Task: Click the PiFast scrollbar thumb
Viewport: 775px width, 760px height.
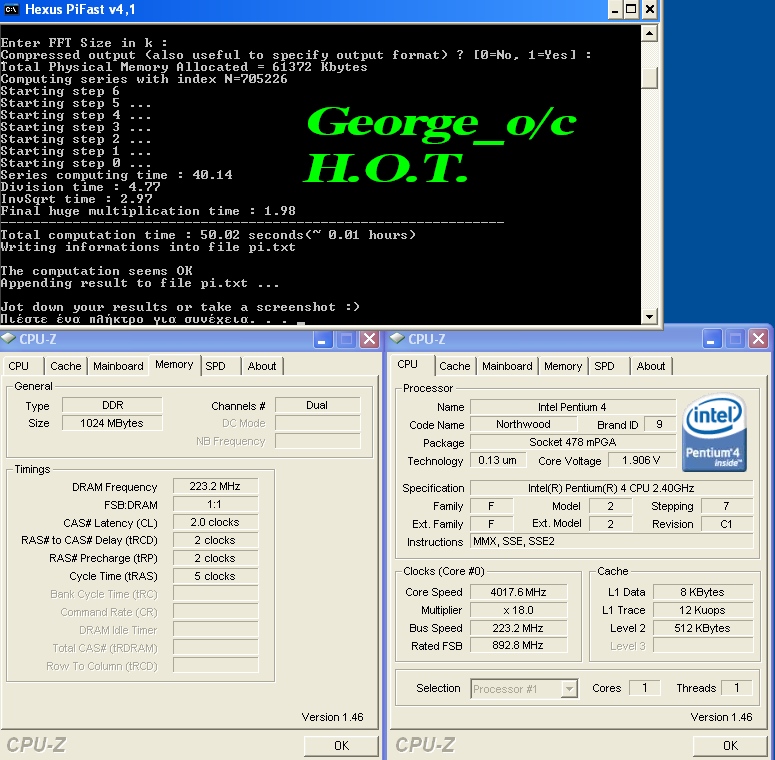Action: tap(649, 78)
